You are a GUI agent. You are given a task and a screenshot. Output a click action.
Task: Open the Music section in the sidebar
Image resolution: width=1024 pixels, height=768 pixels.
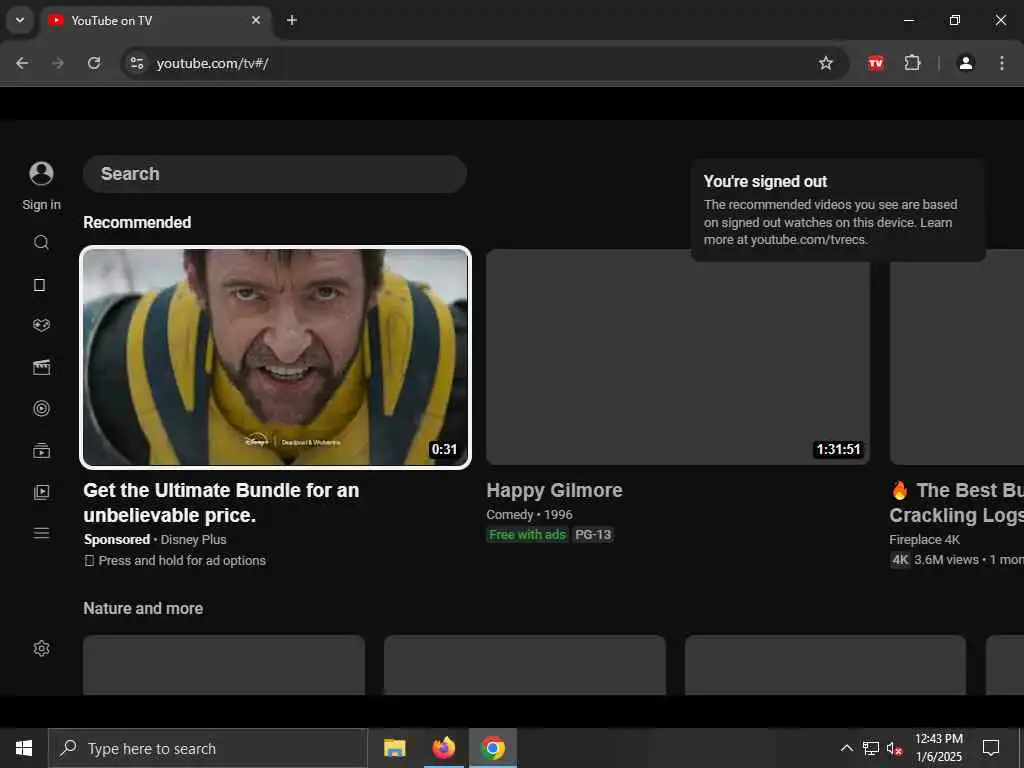click(x=41, y=409)
